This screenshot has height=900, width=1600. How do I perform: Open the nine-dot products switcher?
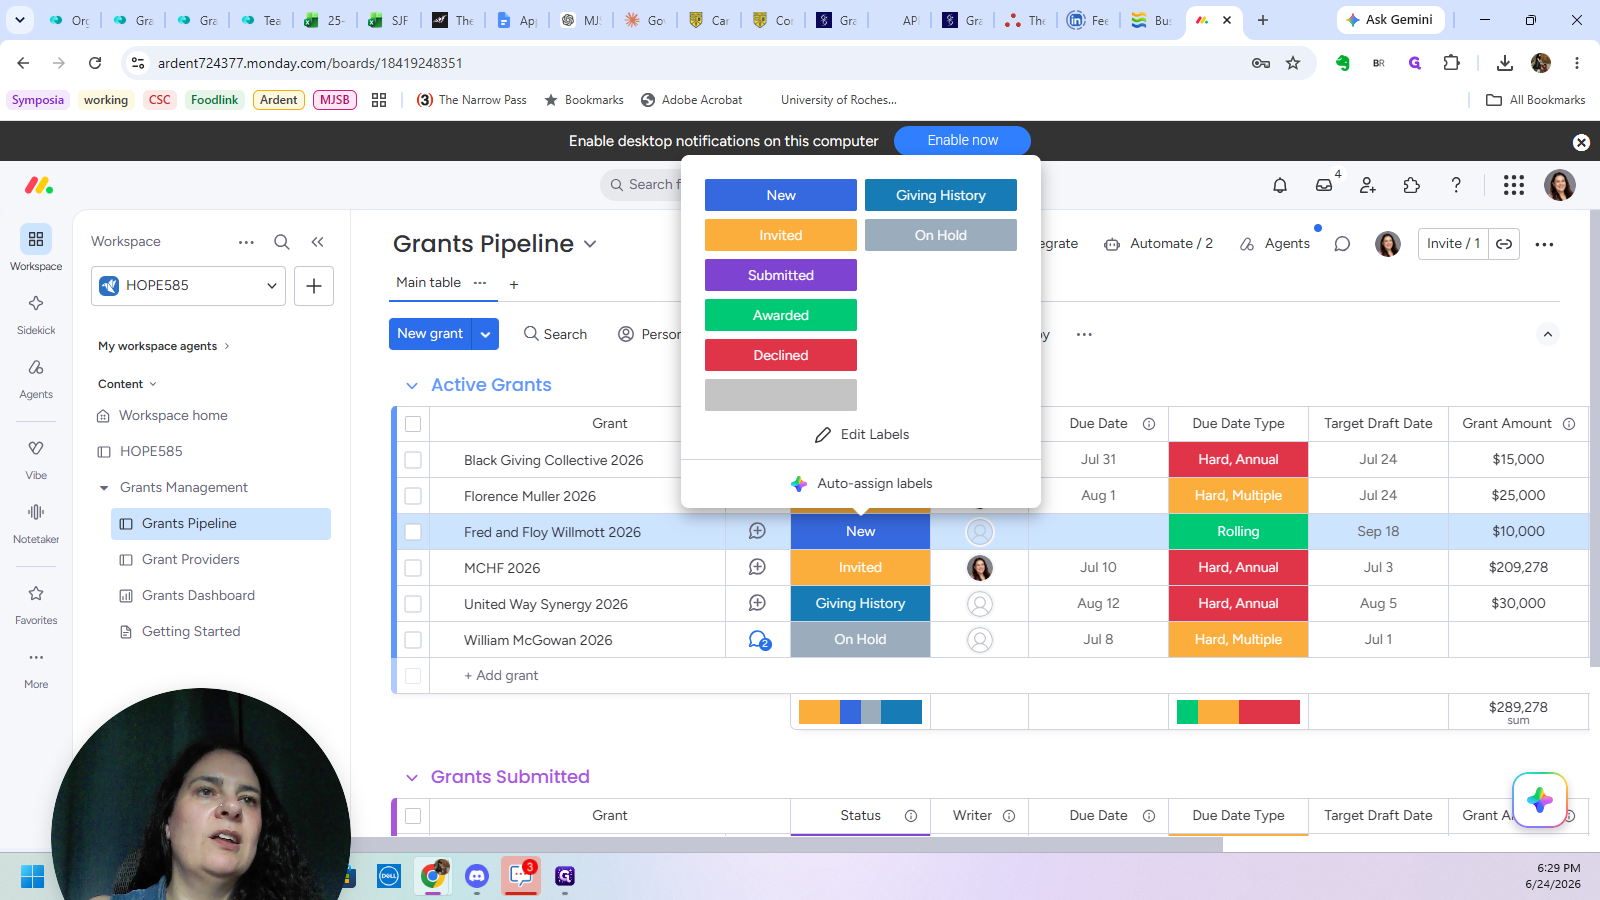(1514, 185)
